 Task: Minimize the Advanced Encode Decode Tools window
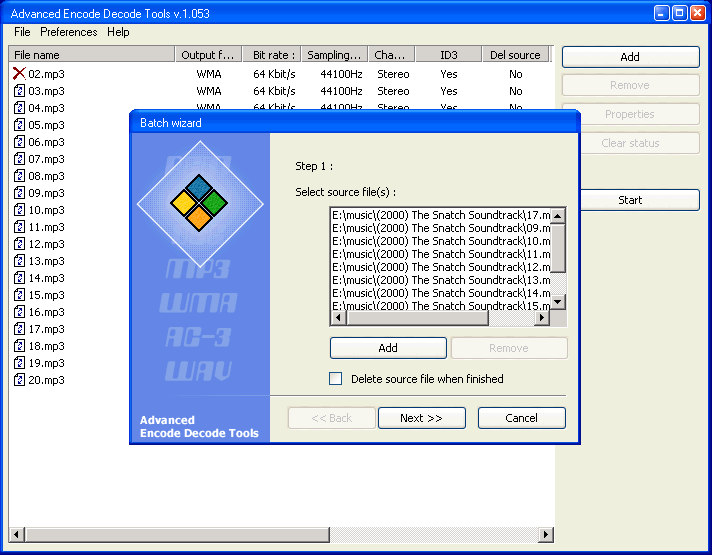pyautogui.click(x=662, y=13)
